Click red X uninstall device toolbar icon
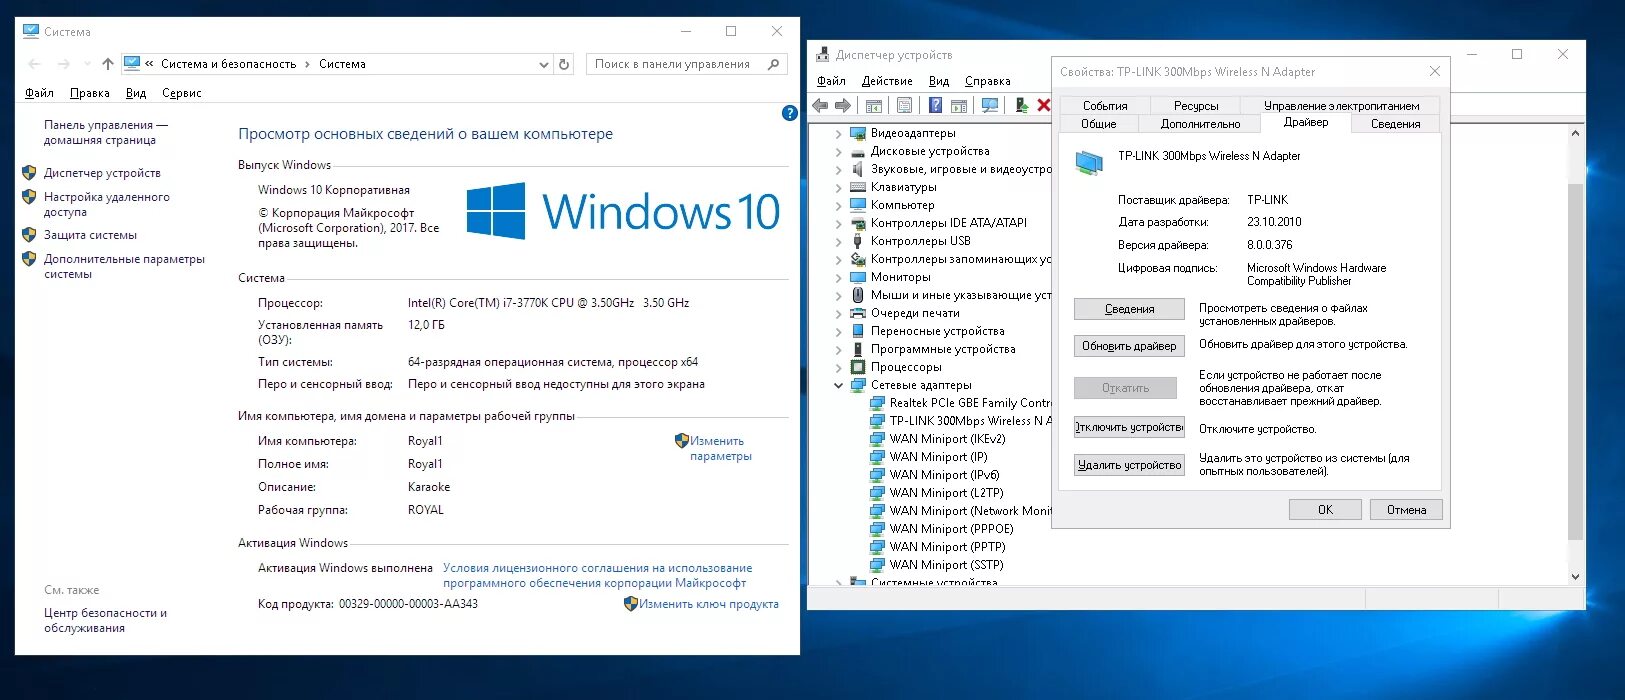The image size is (1625, 700). point(1044,105)
